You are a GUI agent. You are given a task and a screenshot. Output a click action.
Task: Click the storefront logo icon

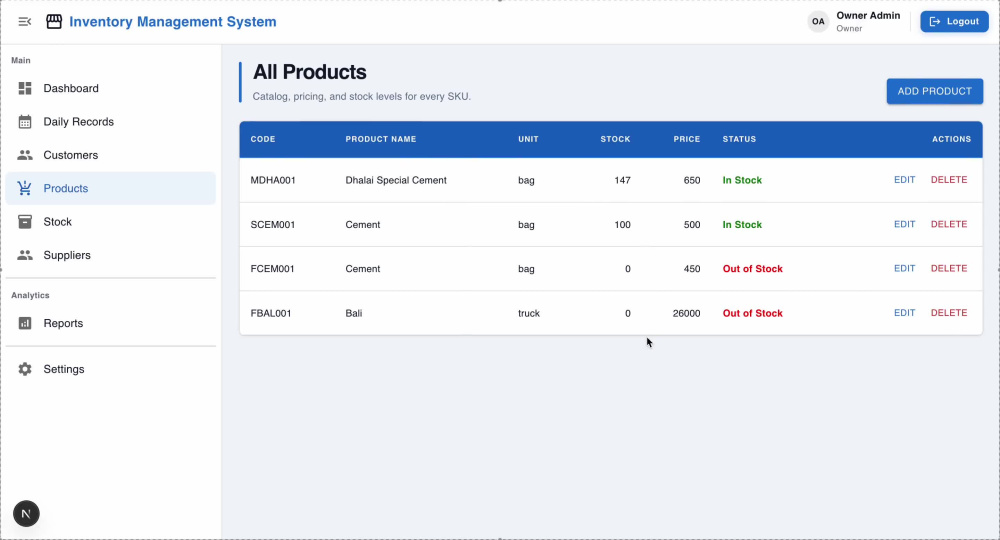[54, 22]
